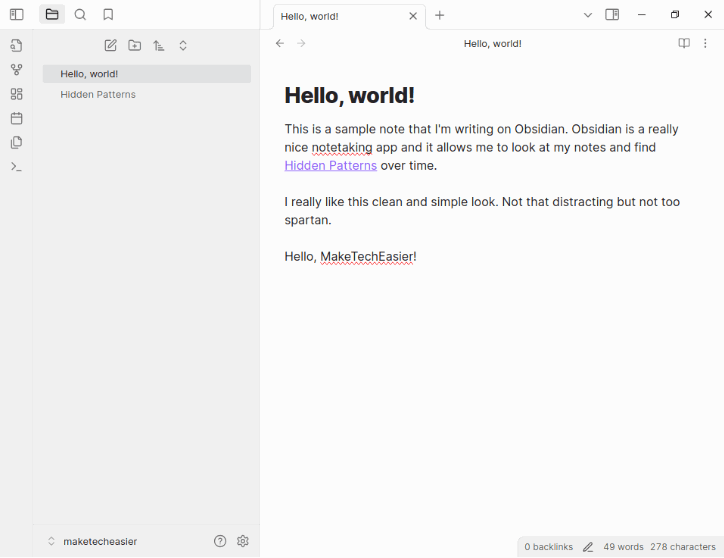
Task: Click the word MakeTechEasier in note
Action: (367, 256)
